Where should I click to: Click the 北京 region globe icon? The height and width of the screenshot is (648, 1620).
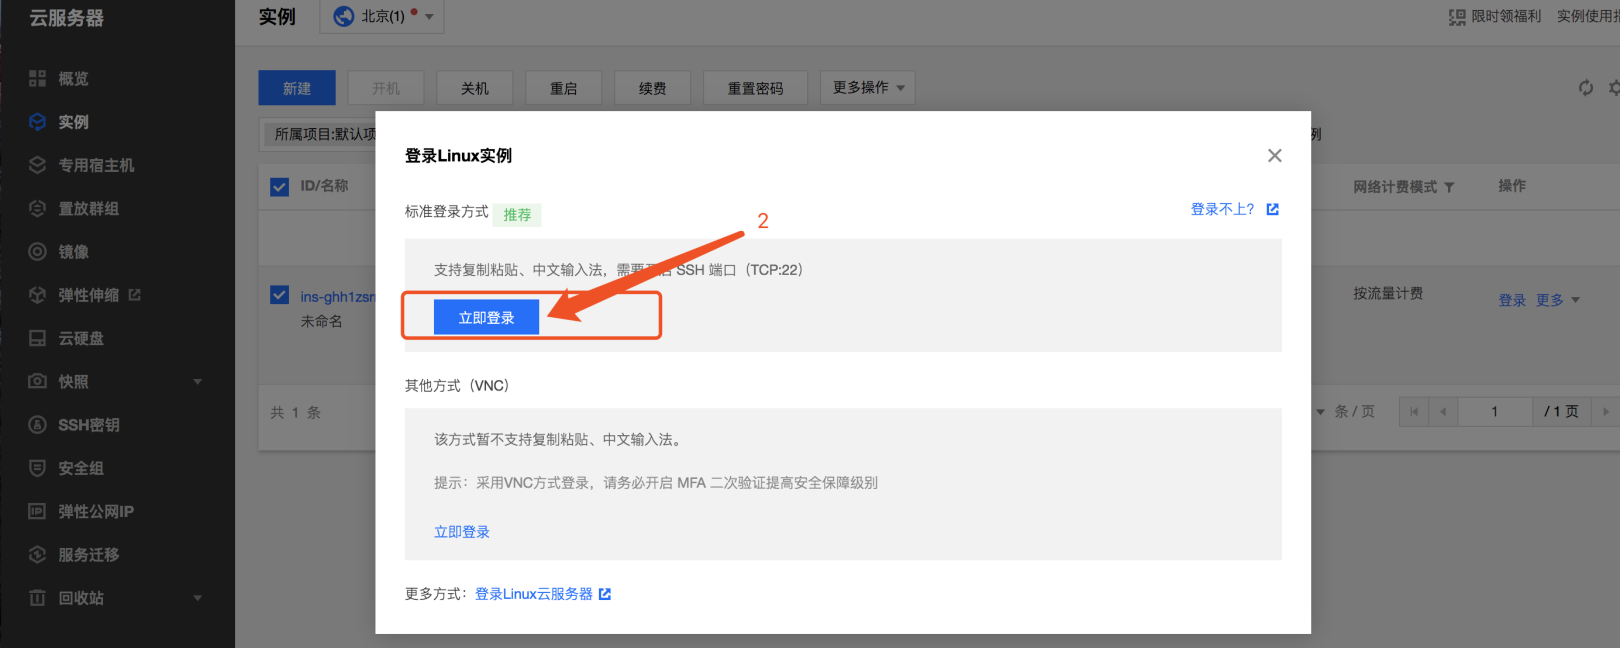point(343,16)
